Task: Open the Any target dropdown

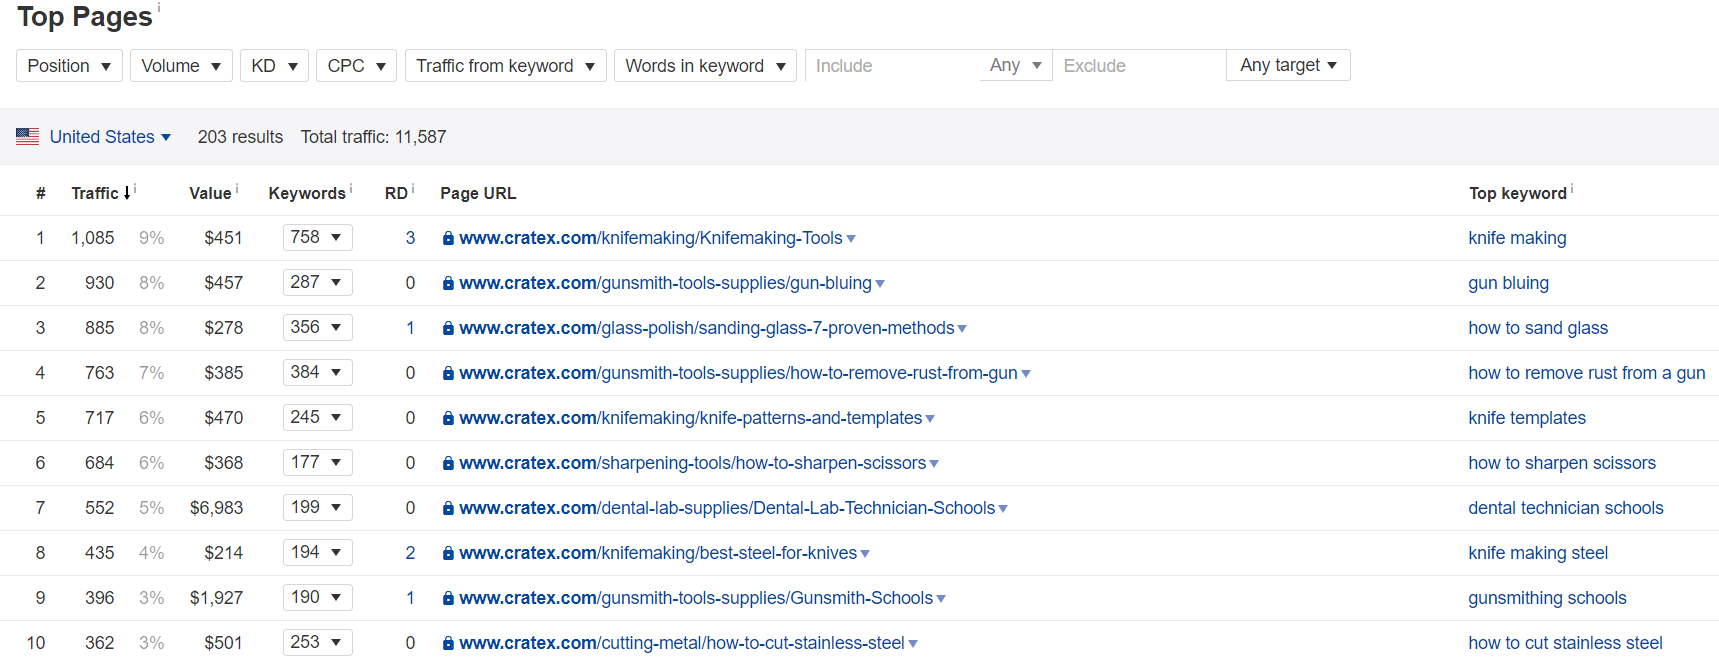Action: 1288,66
